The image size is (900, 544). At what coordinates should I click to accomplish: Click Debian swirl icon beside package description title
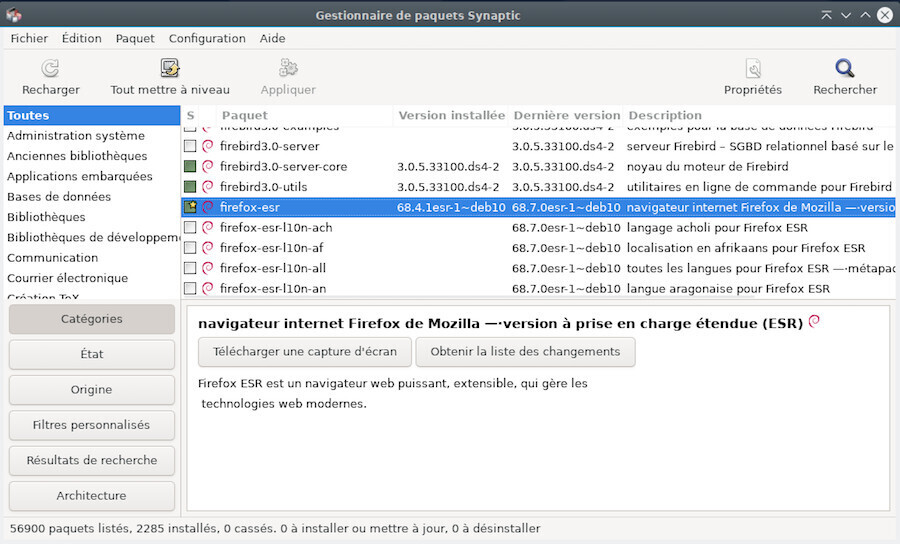814,322
